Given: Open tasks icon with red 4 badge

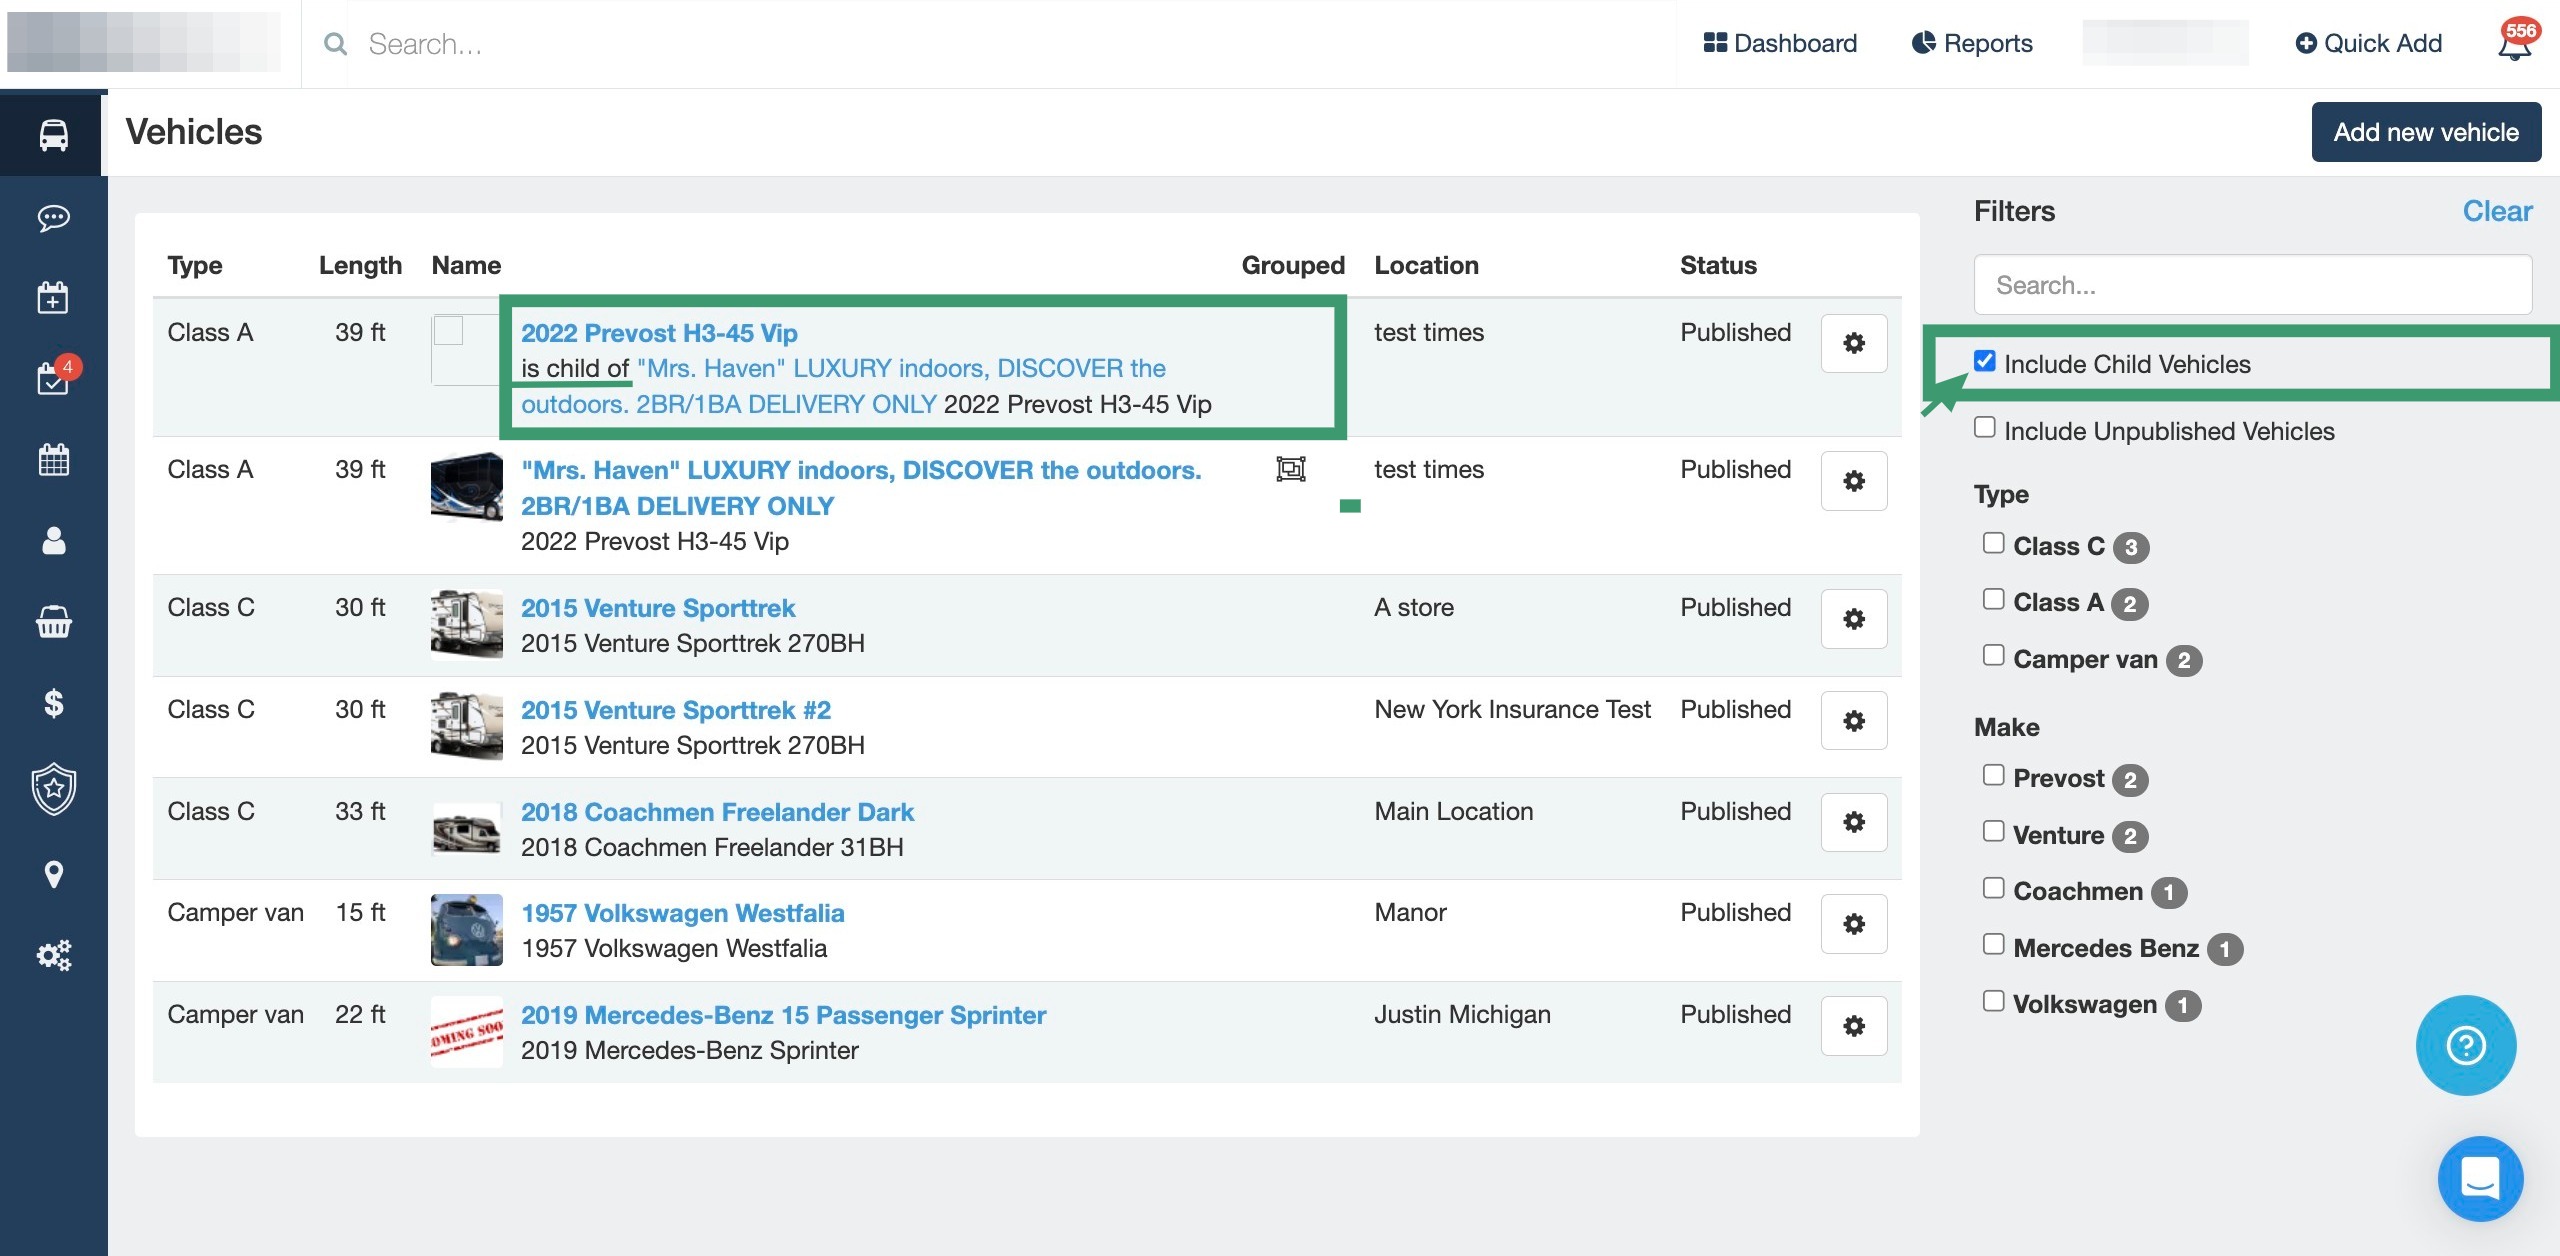Looking at the screenshot, I should [x=53, y=378].
